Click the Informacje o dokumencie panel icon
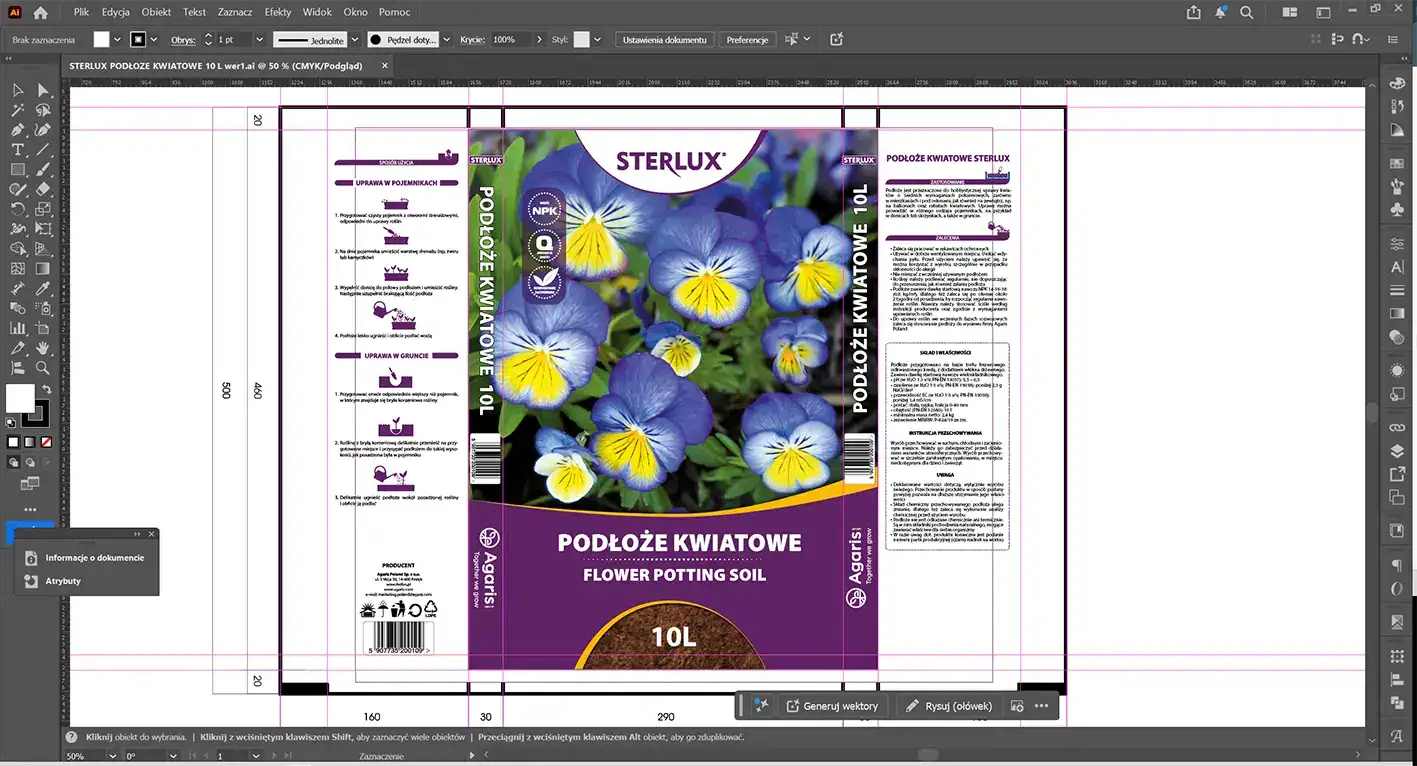The height and width of the screenshot is (766, 1417). tap(30, 558)
